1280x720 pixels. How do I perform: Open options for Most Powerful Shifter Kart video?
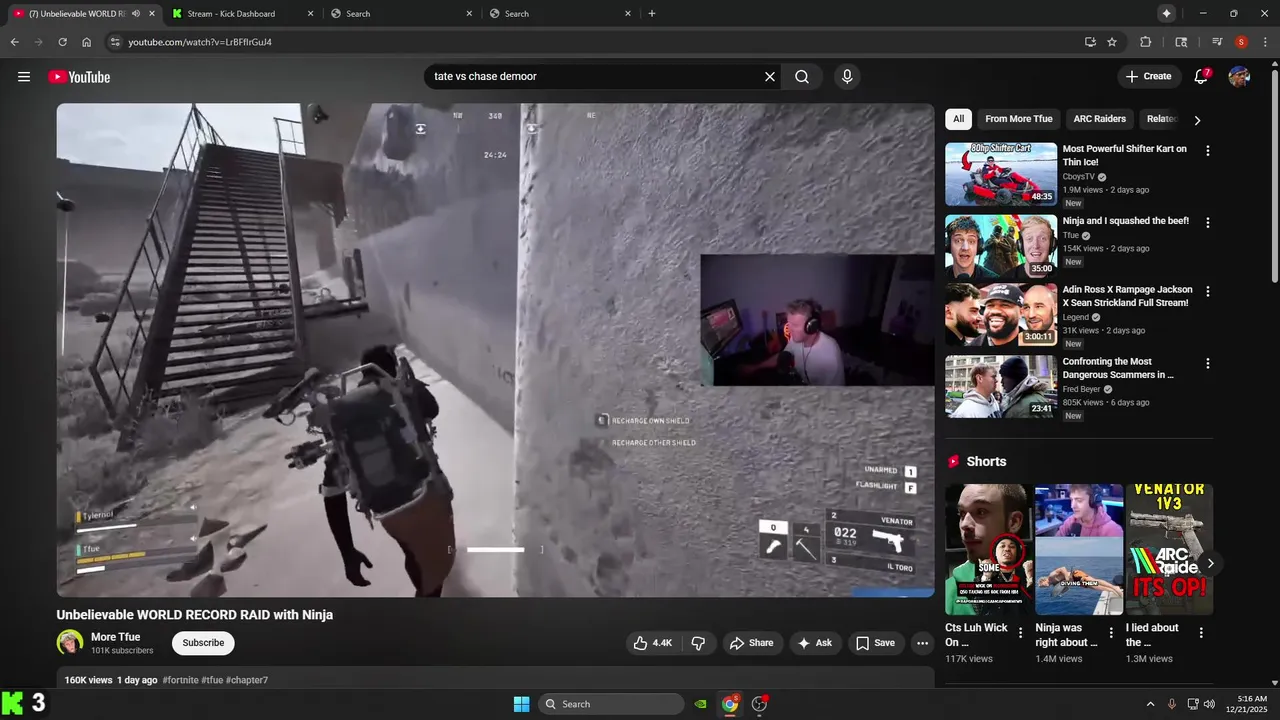(x=1207, y=151)
